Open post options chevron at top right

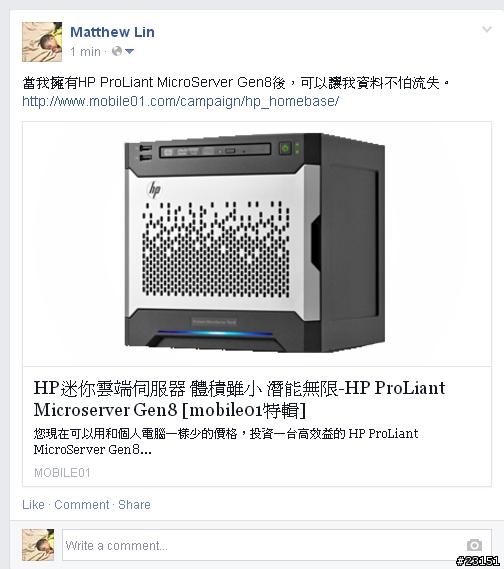487,29
